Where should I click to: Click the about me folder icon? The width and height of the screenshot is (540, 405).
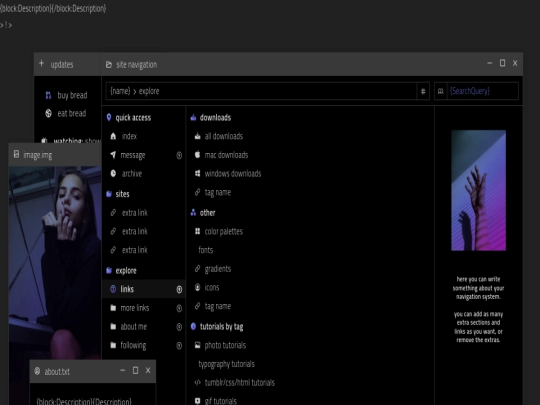coord(113,326)
